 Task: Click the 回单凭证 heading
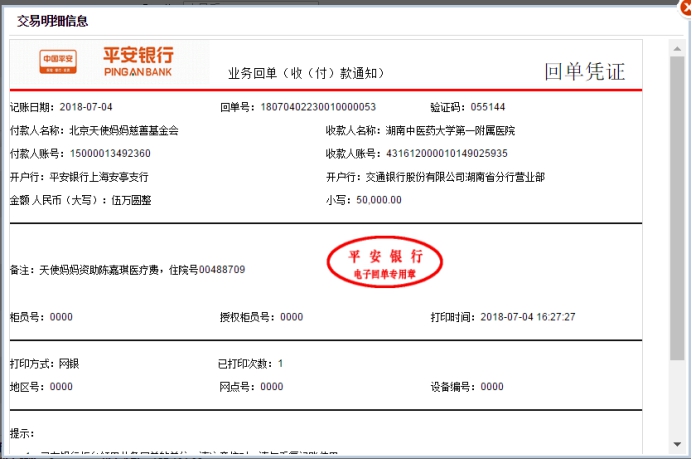585,71
